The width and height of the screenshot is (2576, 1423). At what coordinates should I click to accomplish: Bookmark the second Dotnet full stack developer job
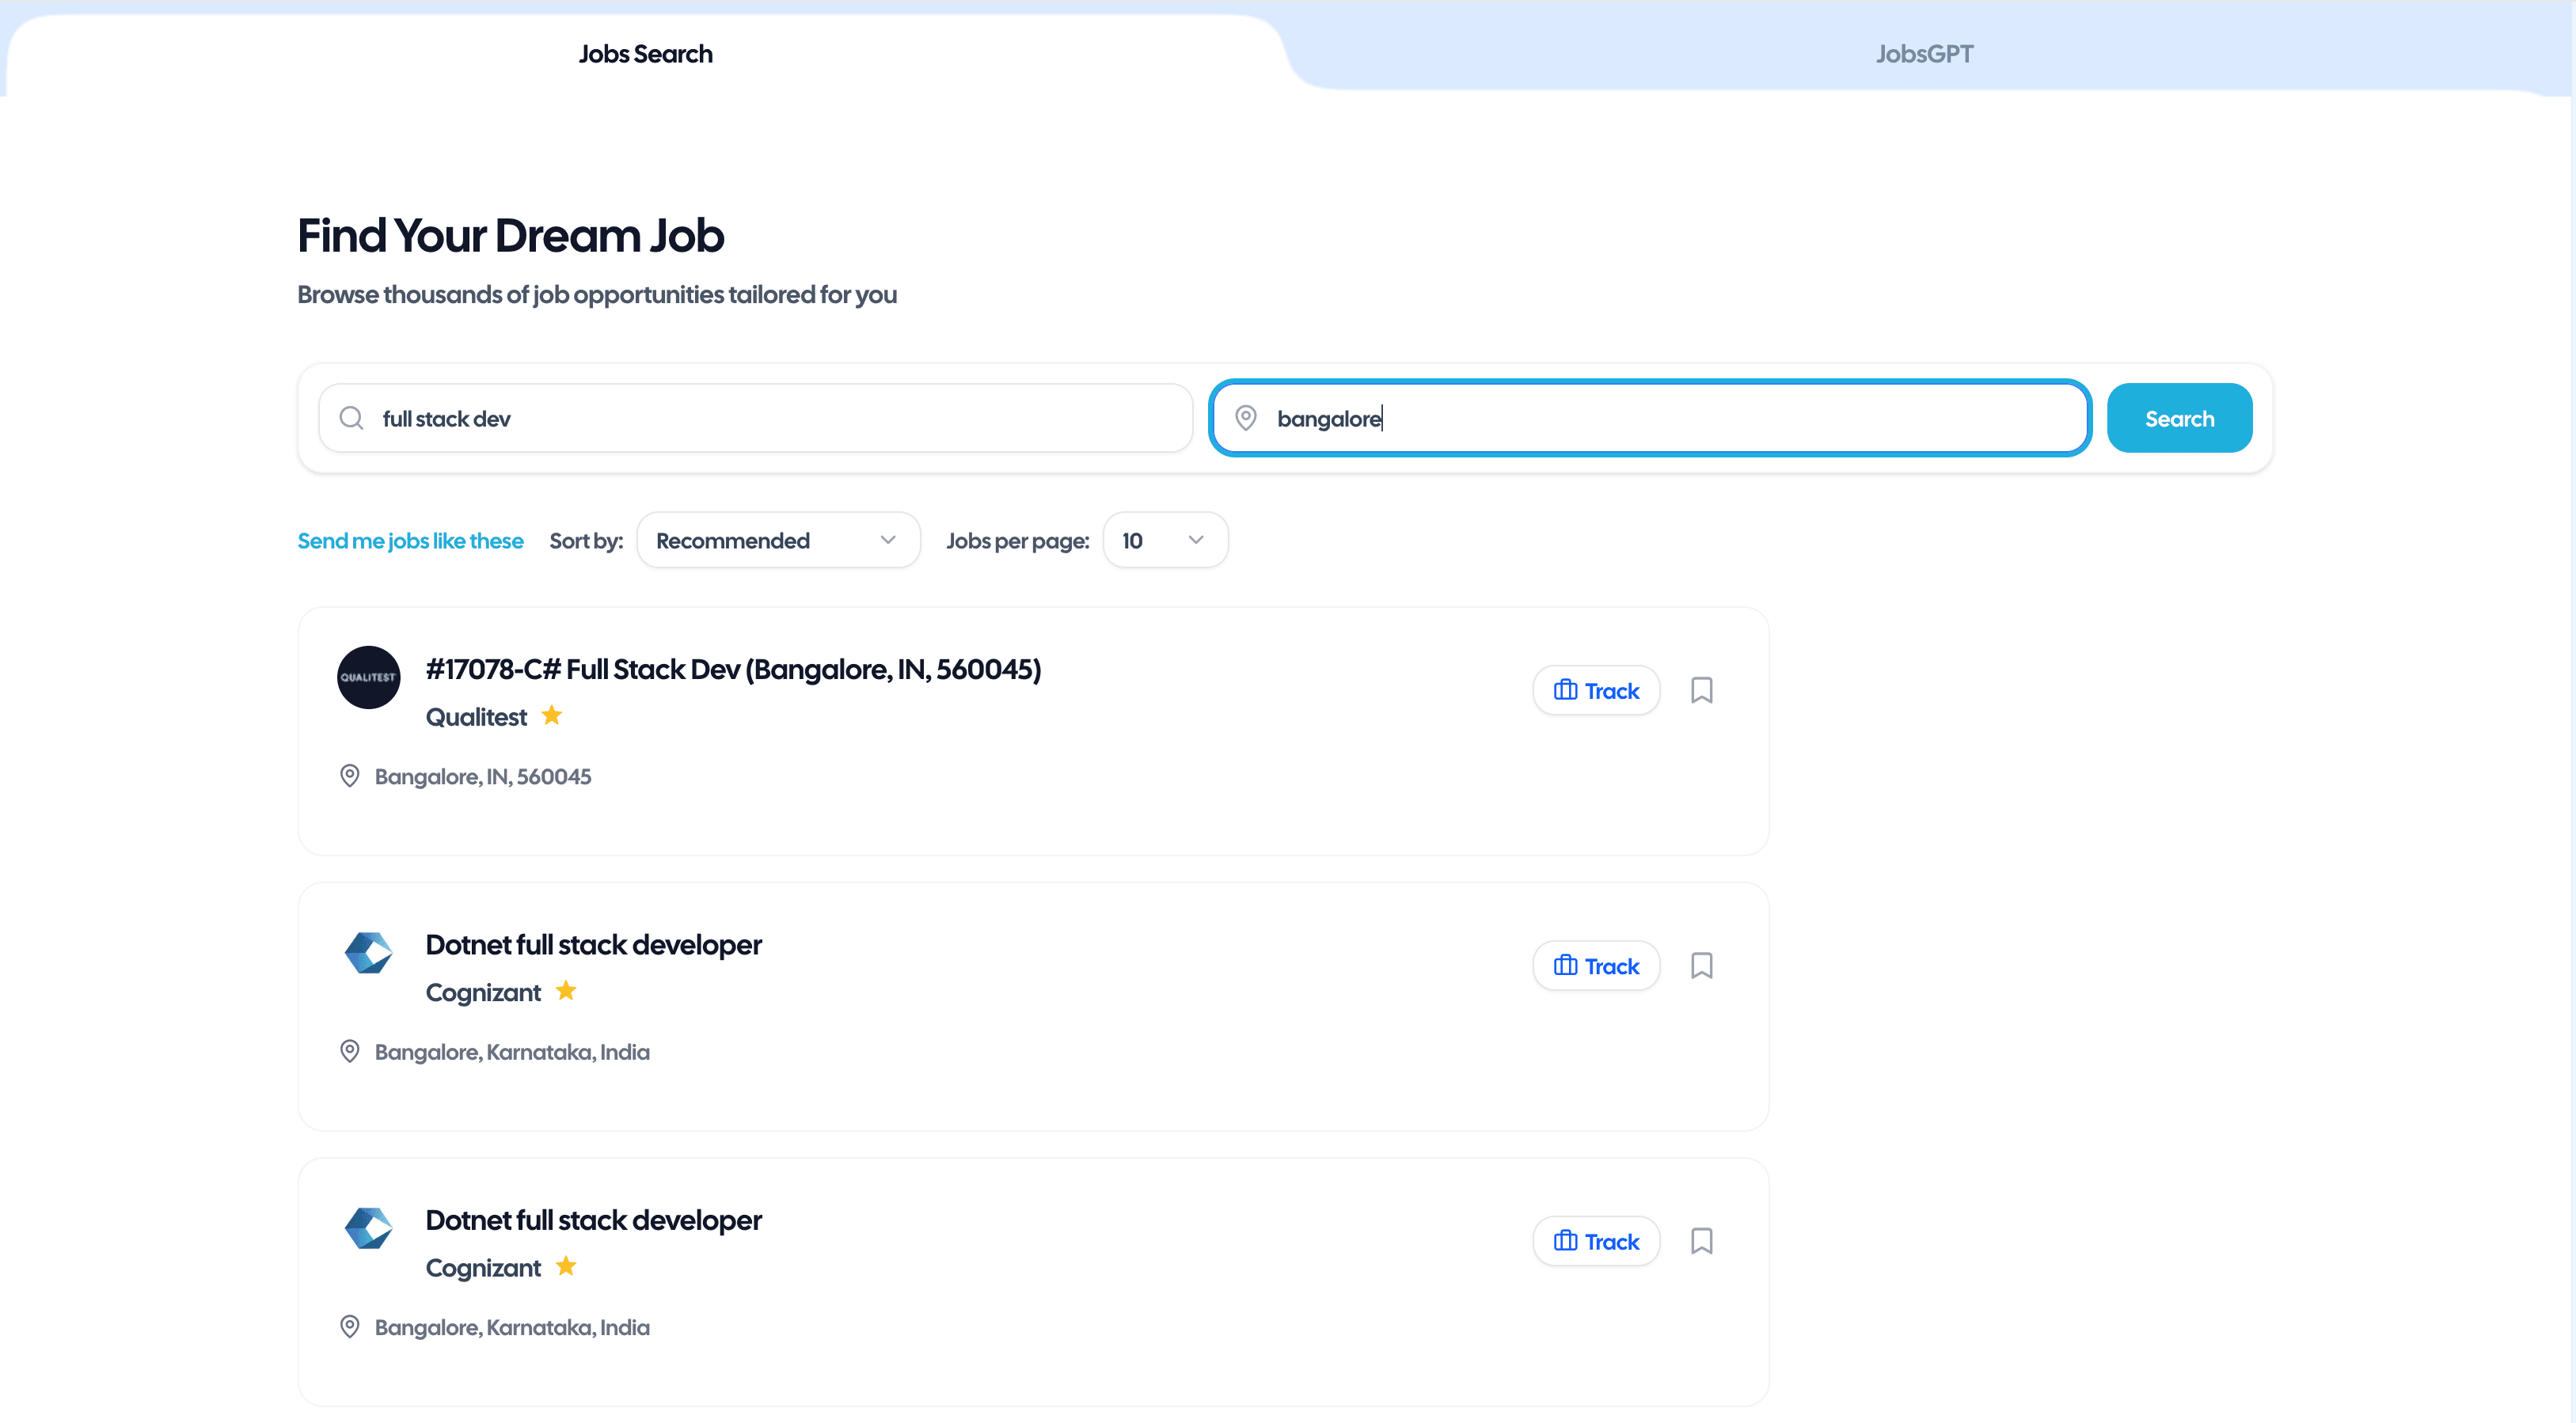(x=1703, y=965)
